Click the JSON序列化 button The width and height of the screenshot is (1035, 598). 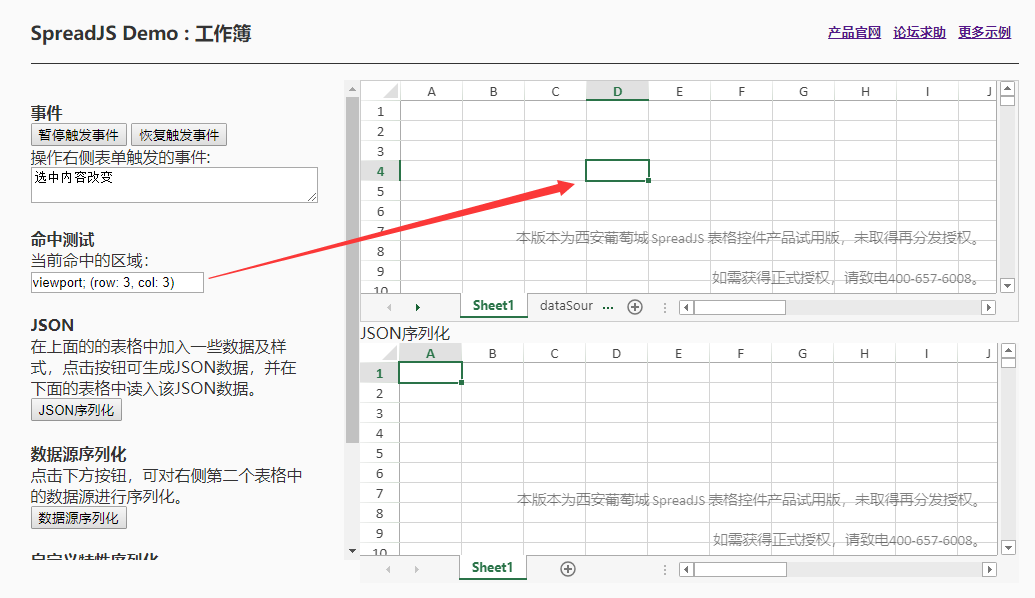(77, 410)
